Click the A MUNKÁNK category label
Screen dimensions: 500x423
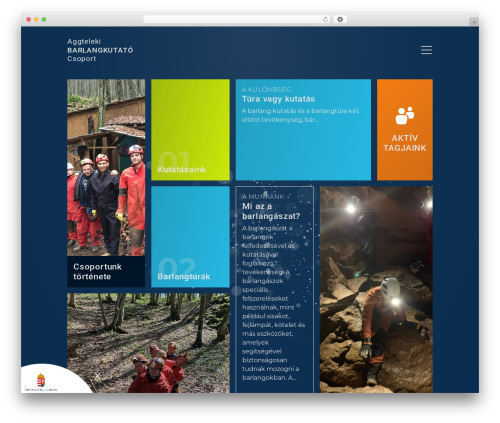click(x=263, y=196)
